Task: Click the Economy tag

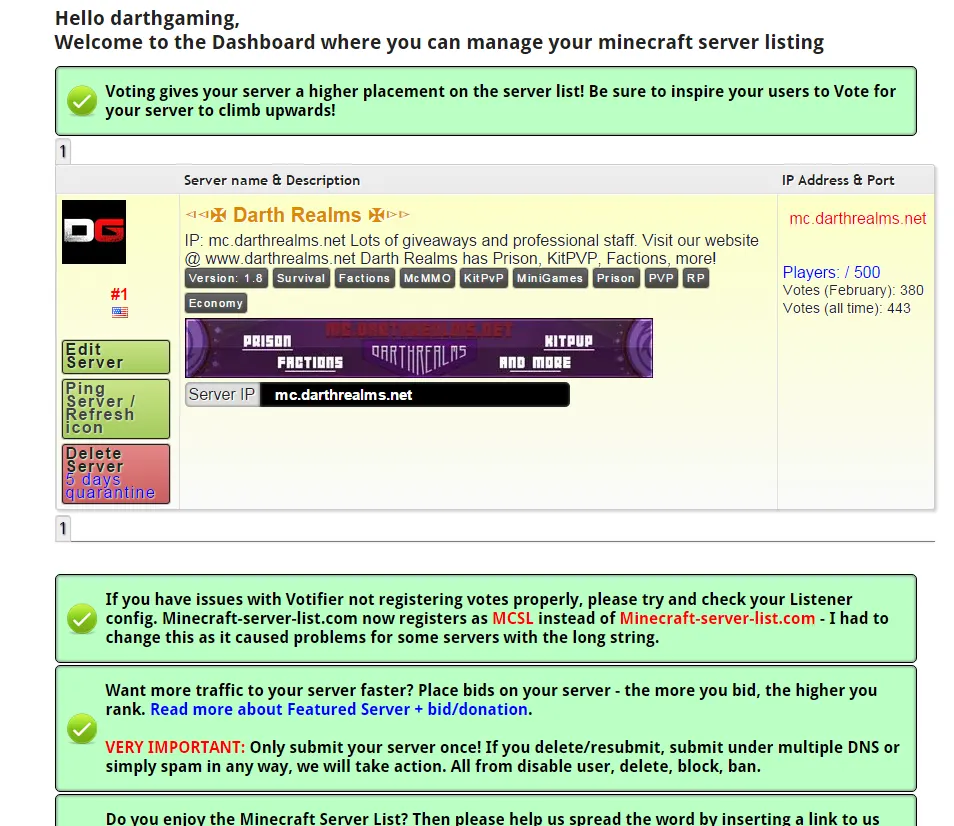Action: point(216,303)
